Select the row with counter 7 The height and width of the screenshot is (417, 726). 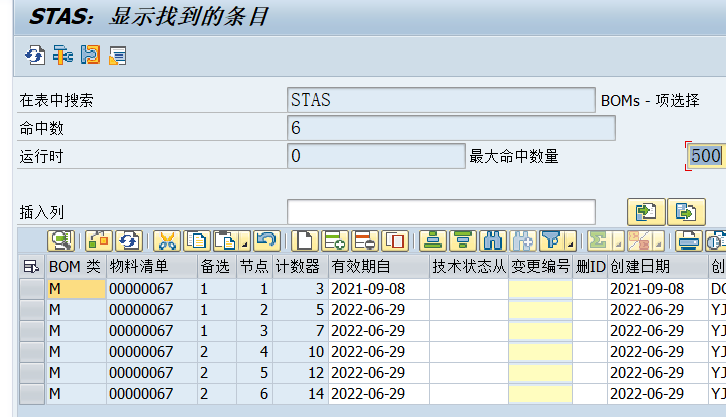[x=32, y=331]
